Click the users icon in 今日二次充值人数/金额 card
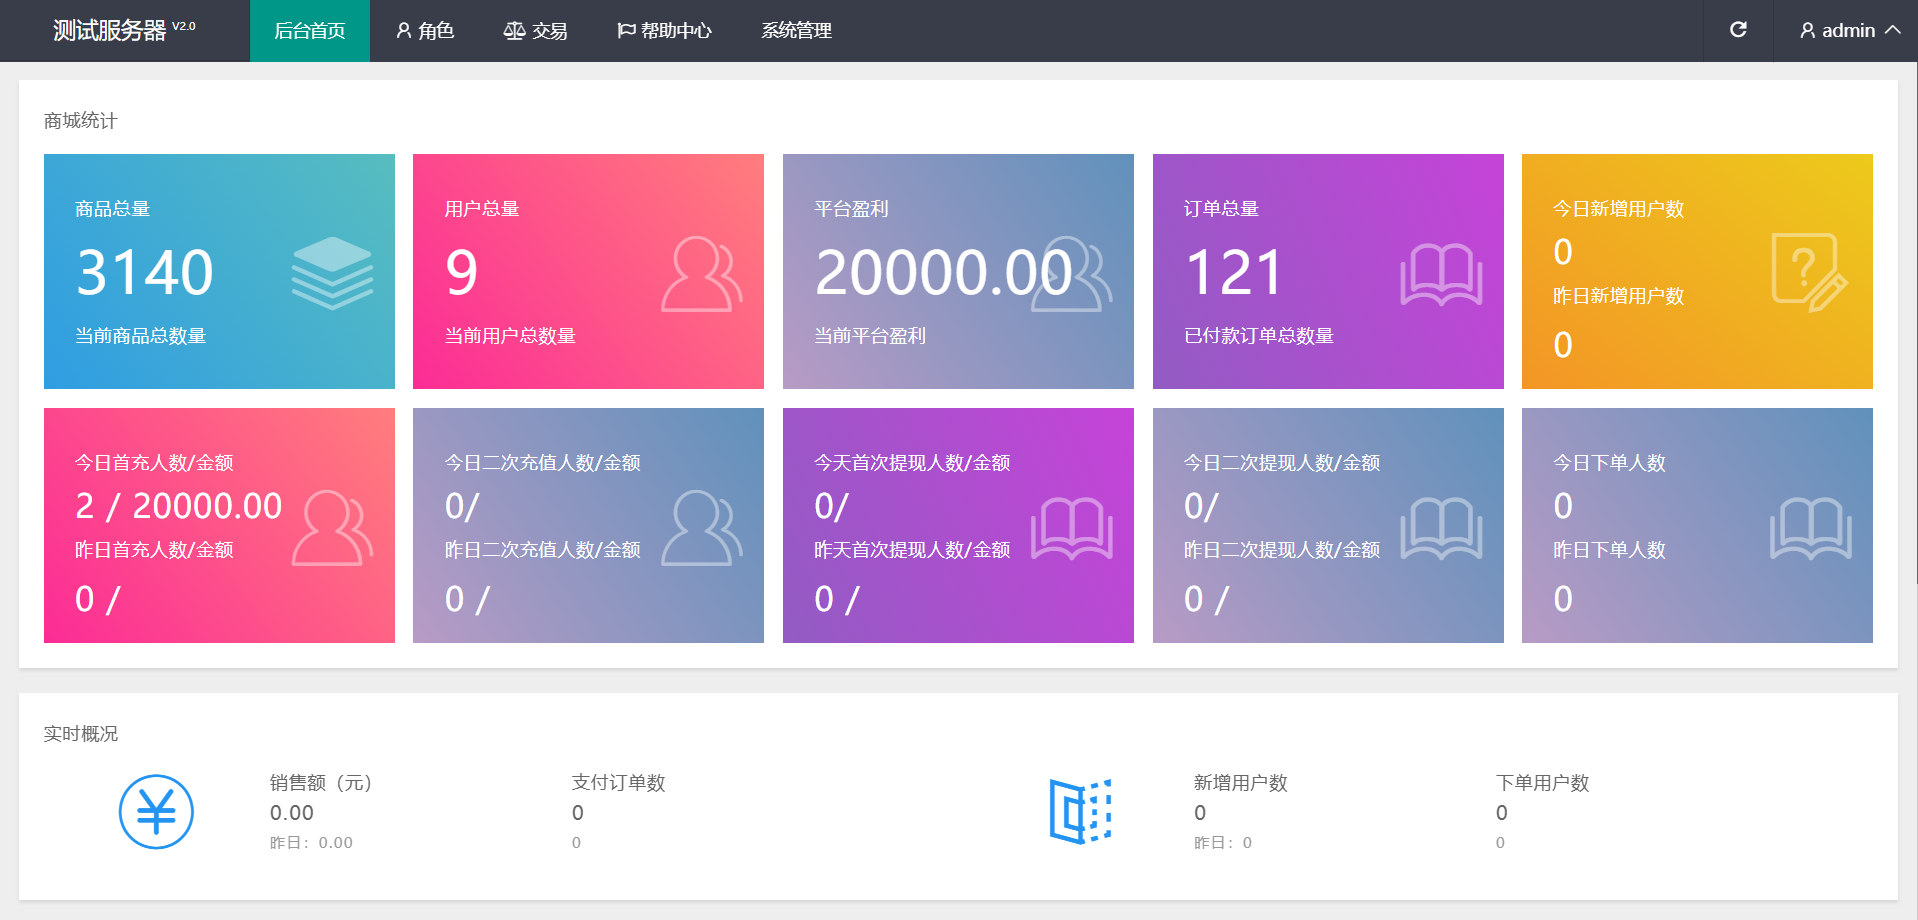This screenshot has height=920, width=1918. coord(702,528)
